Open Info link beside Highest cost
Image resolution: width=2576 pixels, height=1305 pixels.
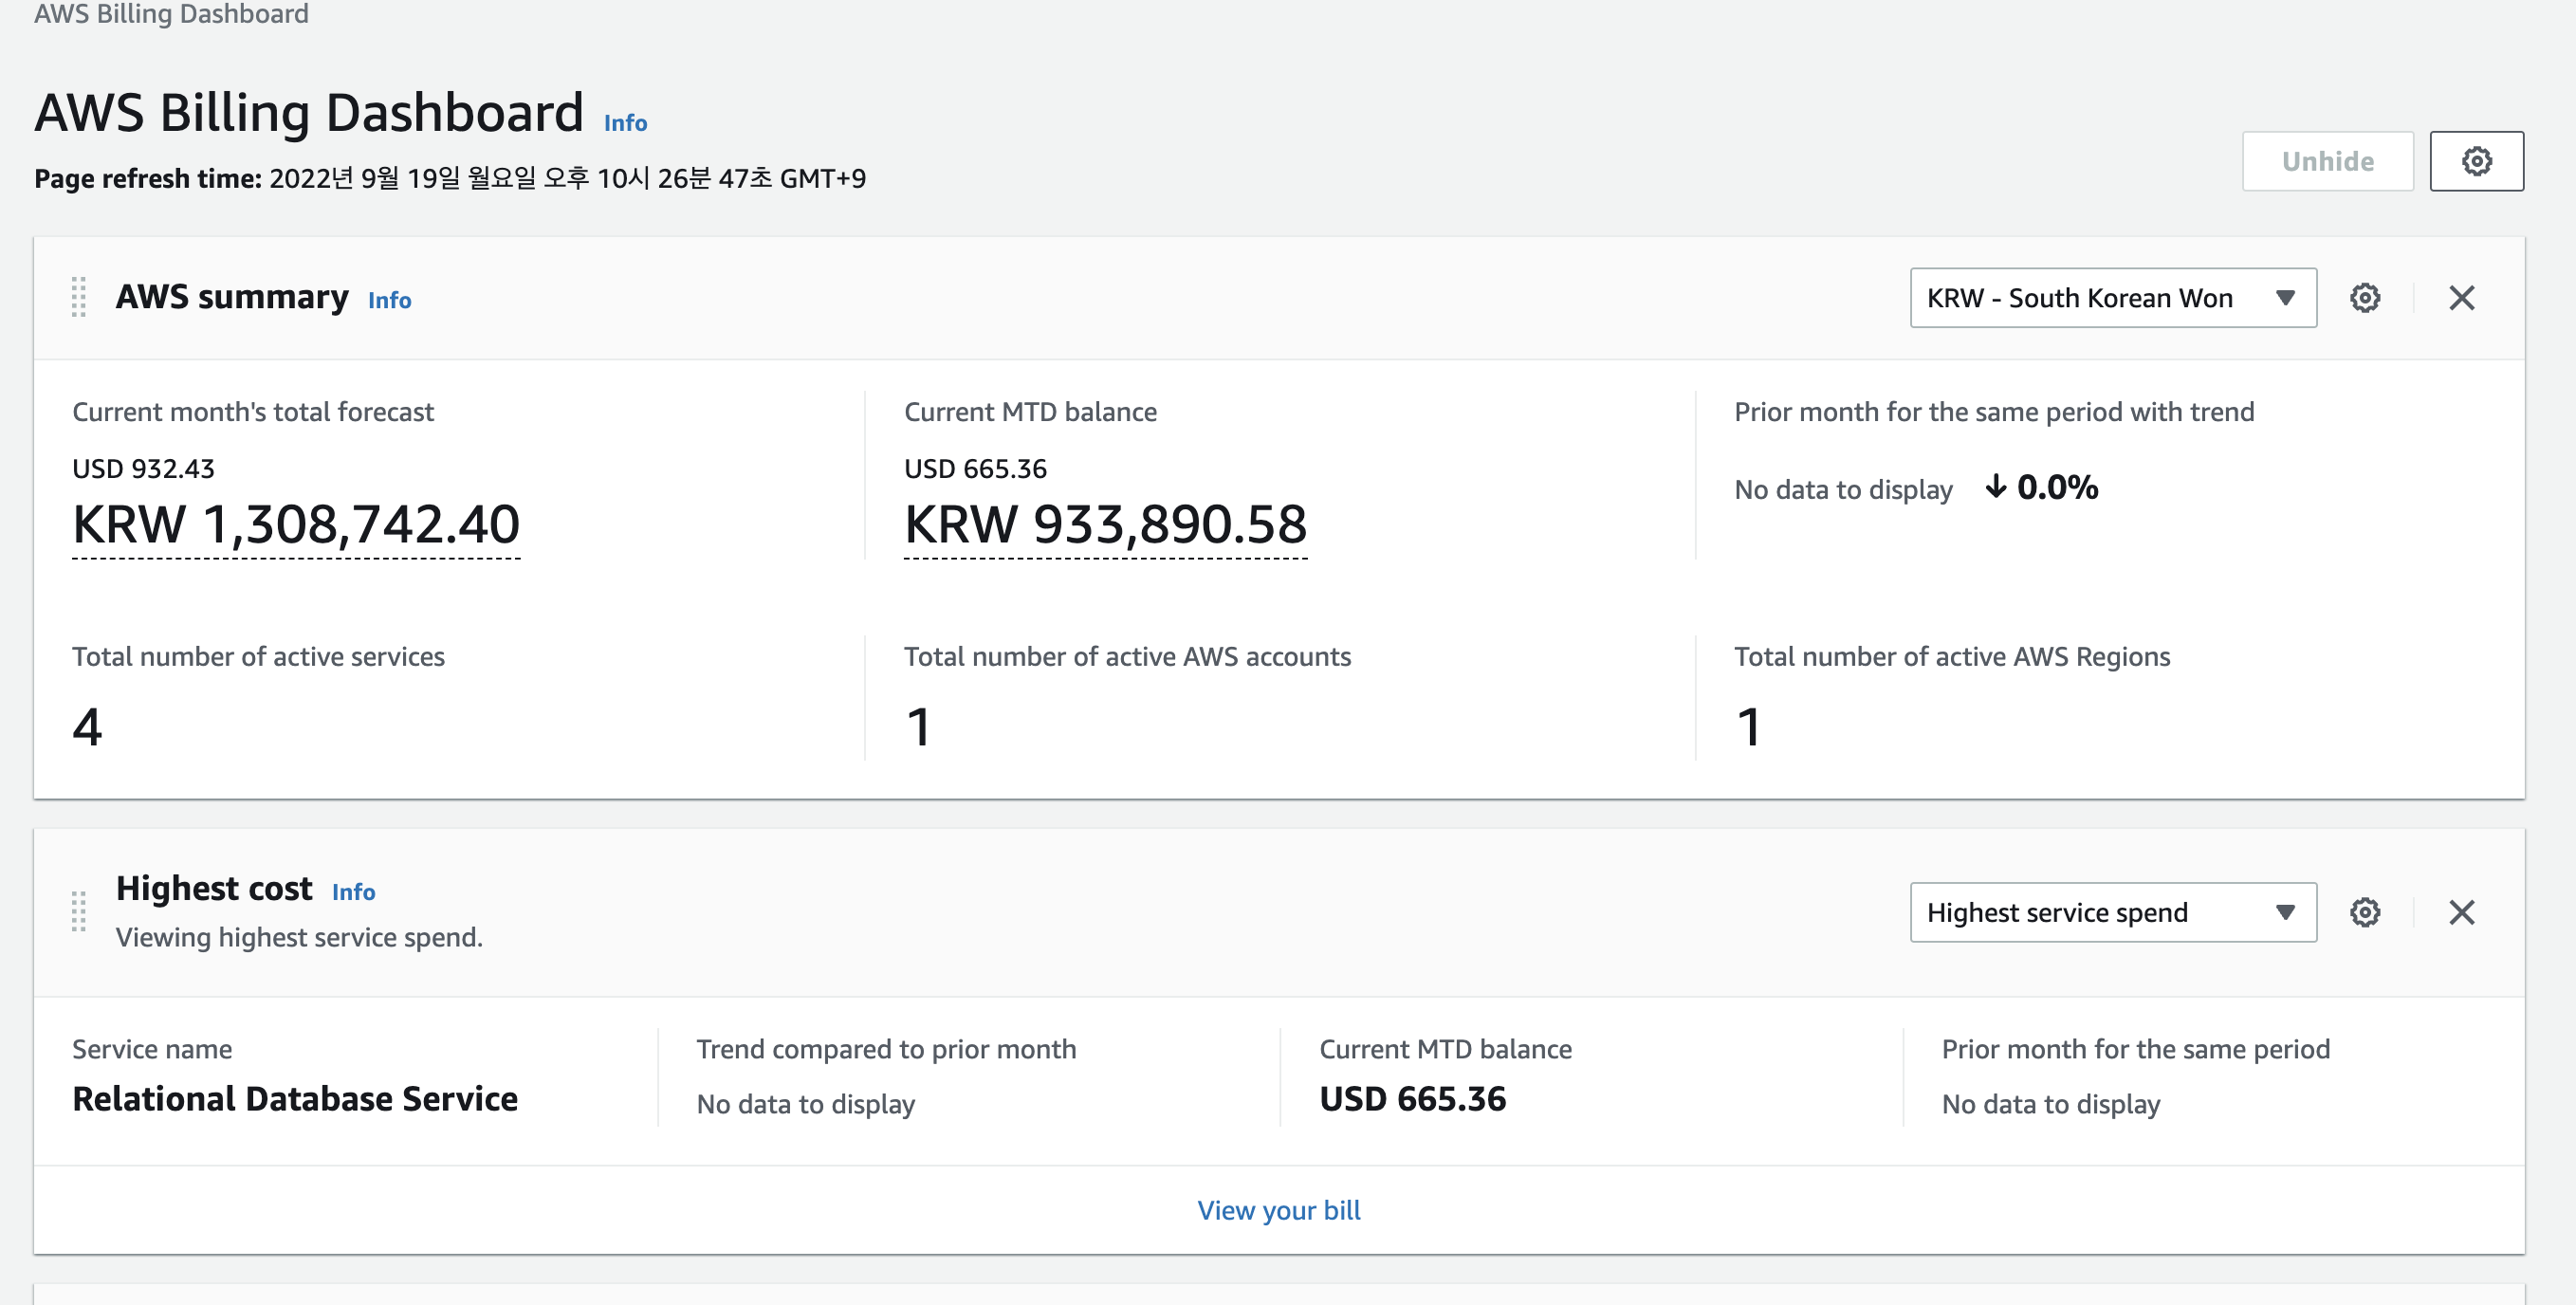tap(353, 892)
